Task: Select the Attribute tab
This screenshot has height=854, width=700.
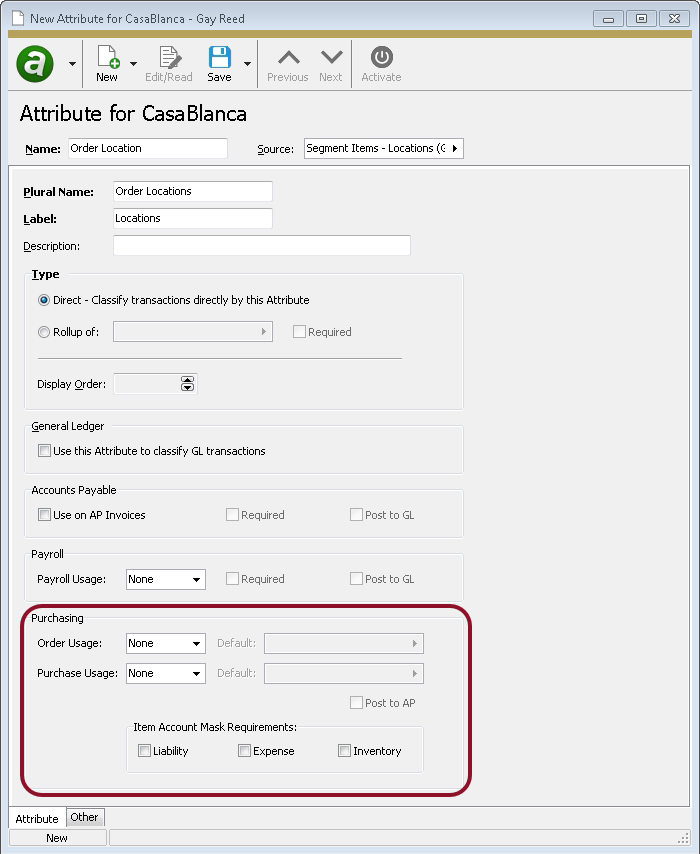Action: click(36, 818)
